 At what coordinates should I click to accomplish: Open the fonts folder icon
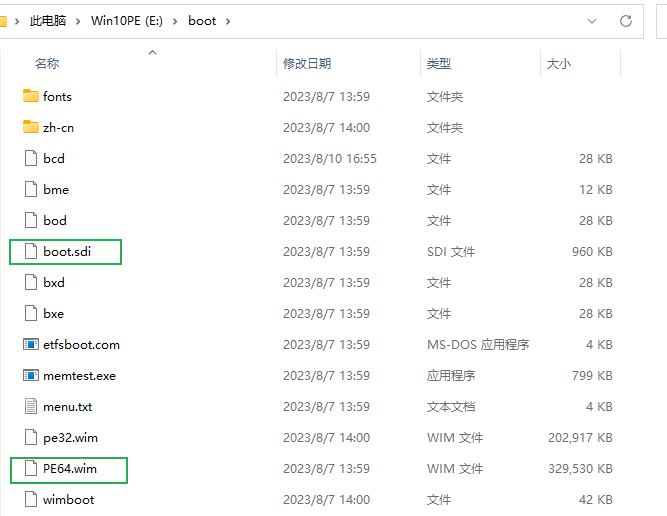point(31,96)
